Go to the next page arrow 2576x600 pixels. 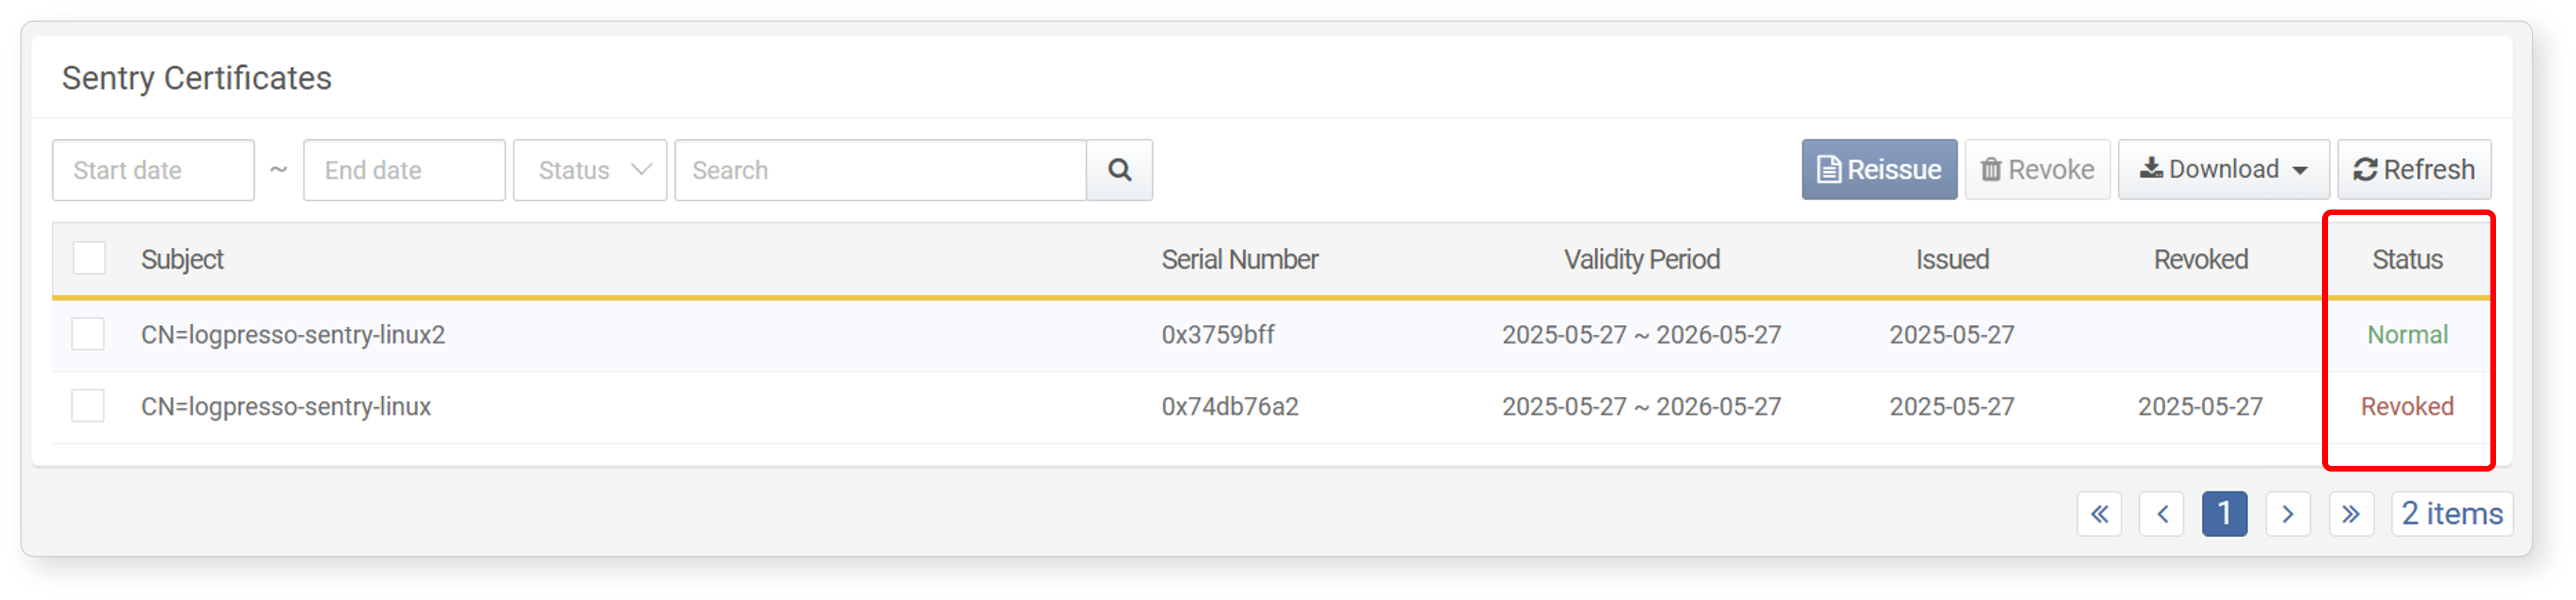pos(2288,514)
